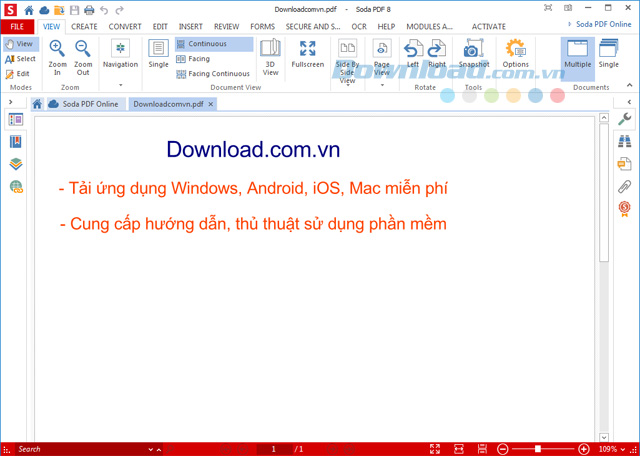Rotate page Right
The height and width of the screenshot is (456, 640).
pyautogui.click(x=437, y=53)
